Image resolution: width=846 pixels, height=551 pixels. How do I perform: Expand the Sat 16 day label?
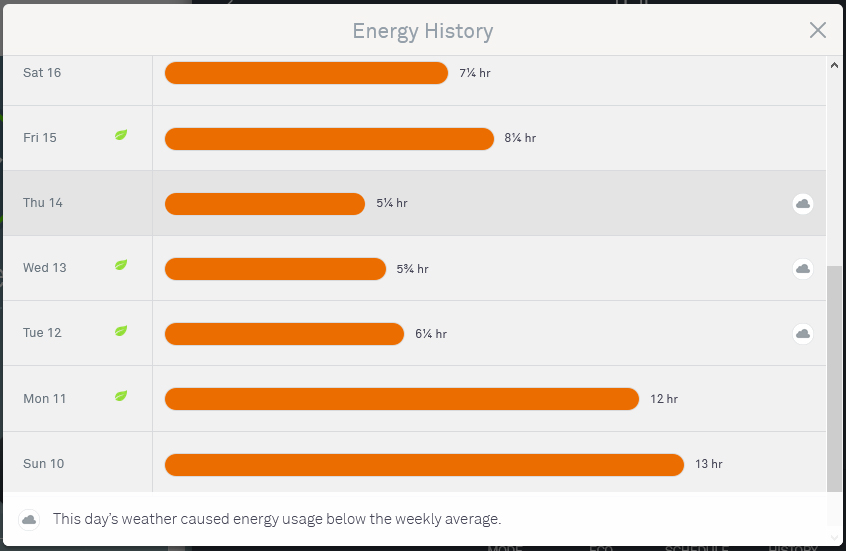(42, 73)
